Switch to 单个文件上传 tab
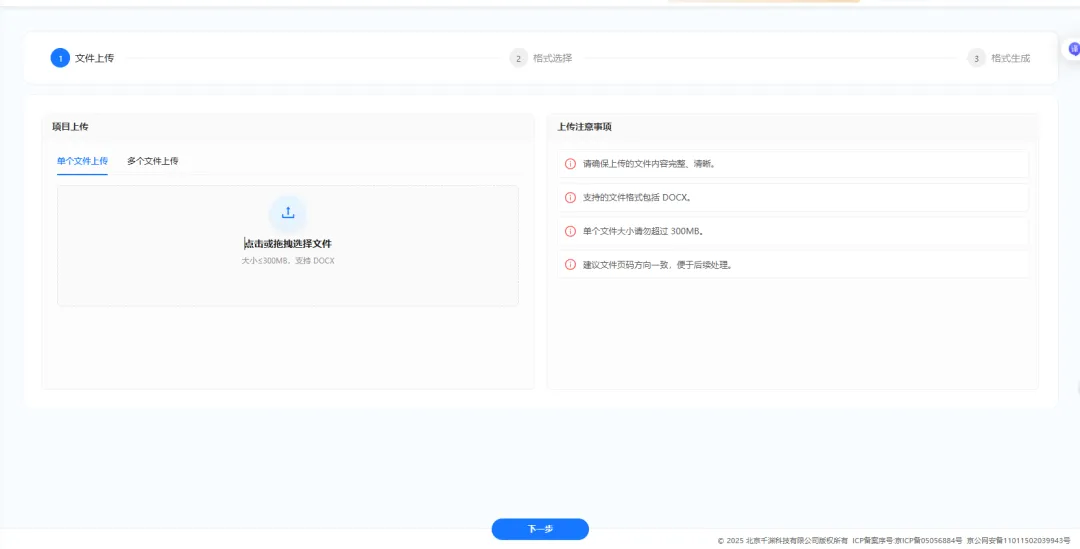Image resolution: width=1080 pixels, height=549 pixels. tap(82, 161)
